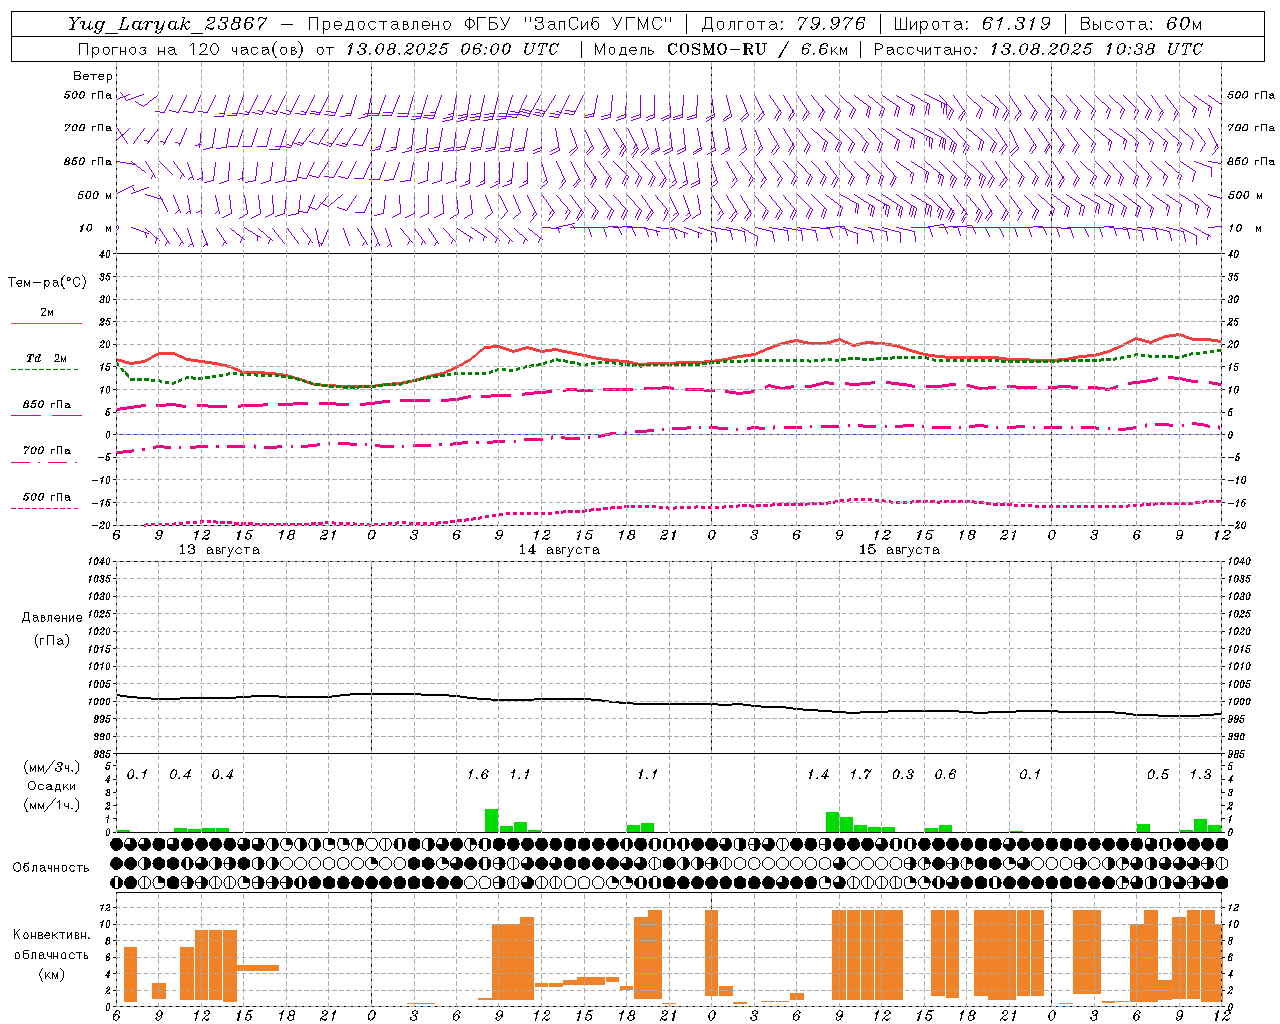The image size is (1280, 1024).
Task: Click the Тем-ра(°C) panel label
Action: point(47,283)
